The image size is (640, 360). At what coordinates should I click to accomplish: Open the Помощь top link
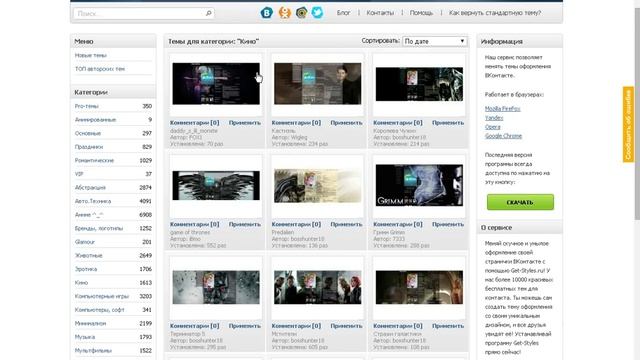coord(421,13)
